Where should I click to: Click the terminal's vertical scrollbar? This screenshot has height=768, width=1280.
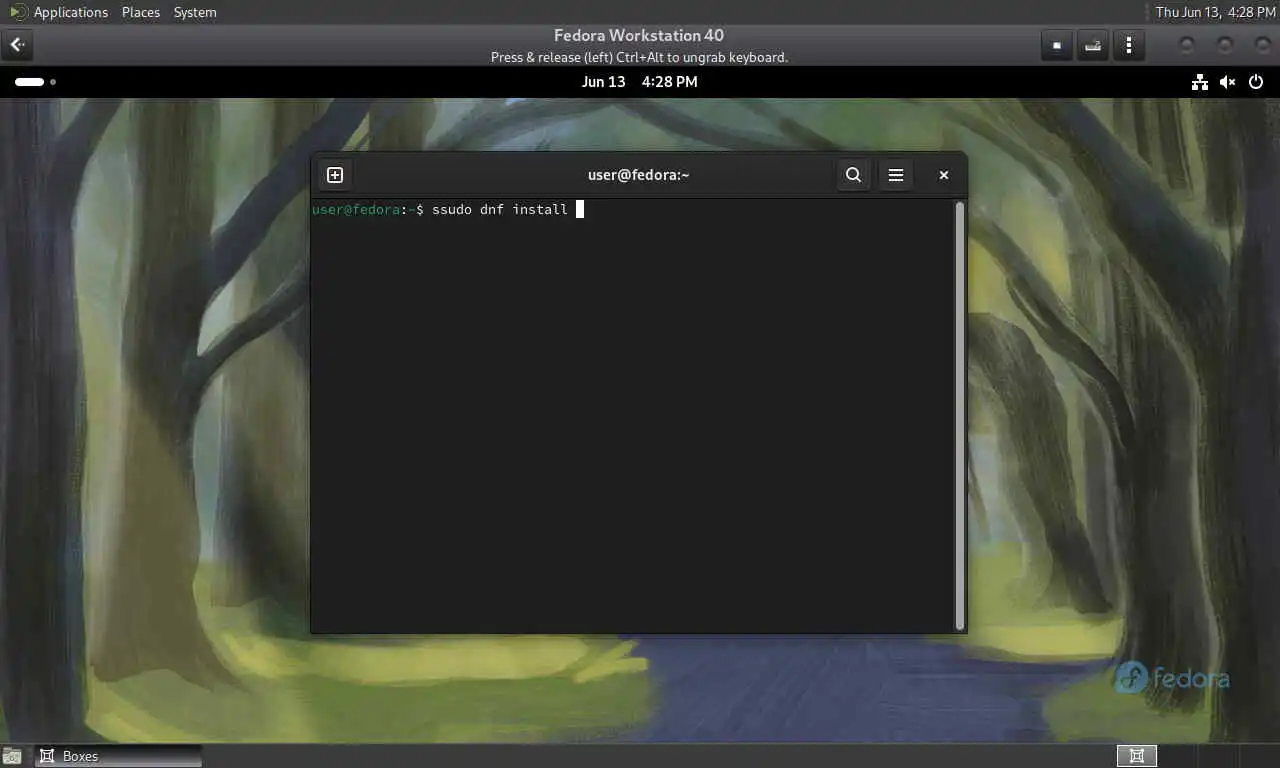[960, 415]
